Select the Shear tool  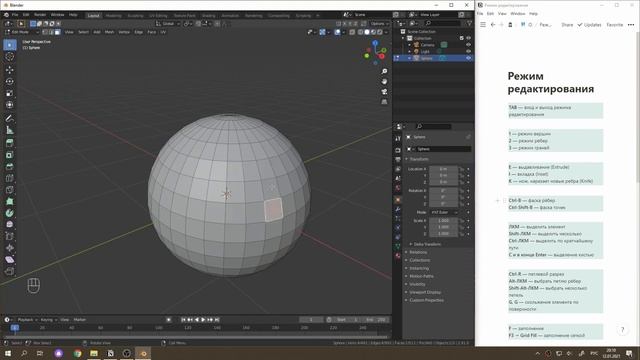point(10,260)
